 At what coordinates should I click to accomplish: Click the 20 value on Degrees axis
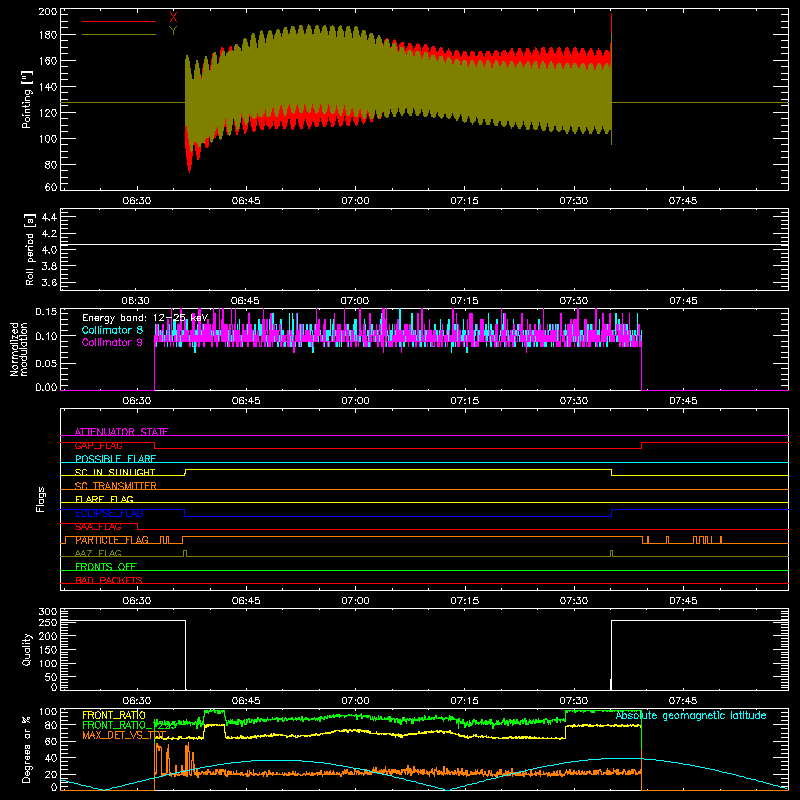click(51, 774)
